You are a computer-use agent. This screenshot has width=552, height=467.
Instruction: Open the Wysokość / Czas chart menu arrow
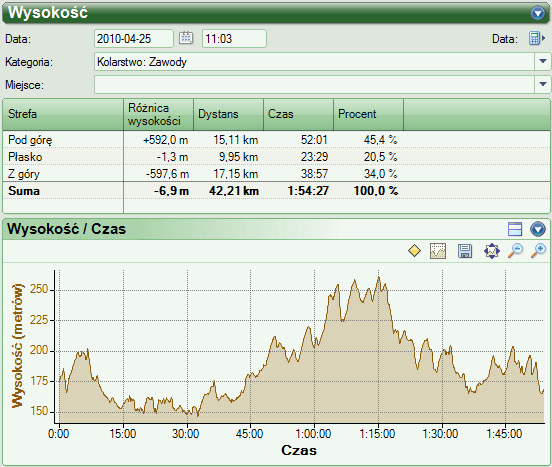pyautogui.click(x=538, y=229)
